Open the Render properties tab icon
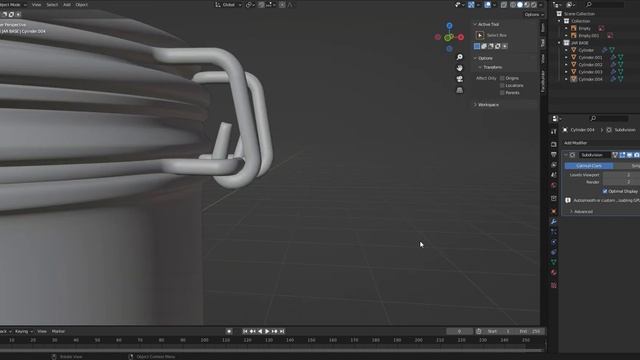The height and width of the screenshot is (360, 640). 553,144
